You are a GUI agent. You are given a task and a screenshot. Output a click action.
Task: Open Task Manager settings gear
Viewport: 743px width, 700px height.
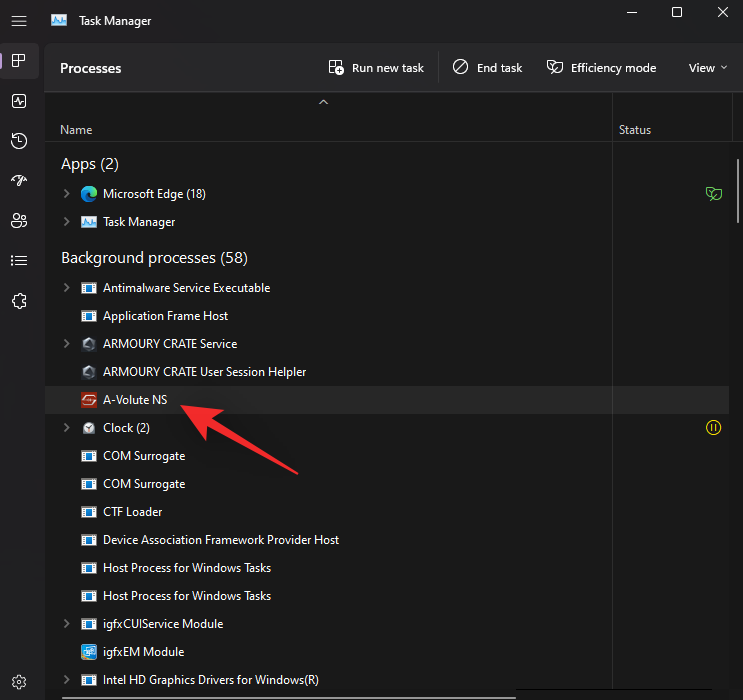[19, 682]
